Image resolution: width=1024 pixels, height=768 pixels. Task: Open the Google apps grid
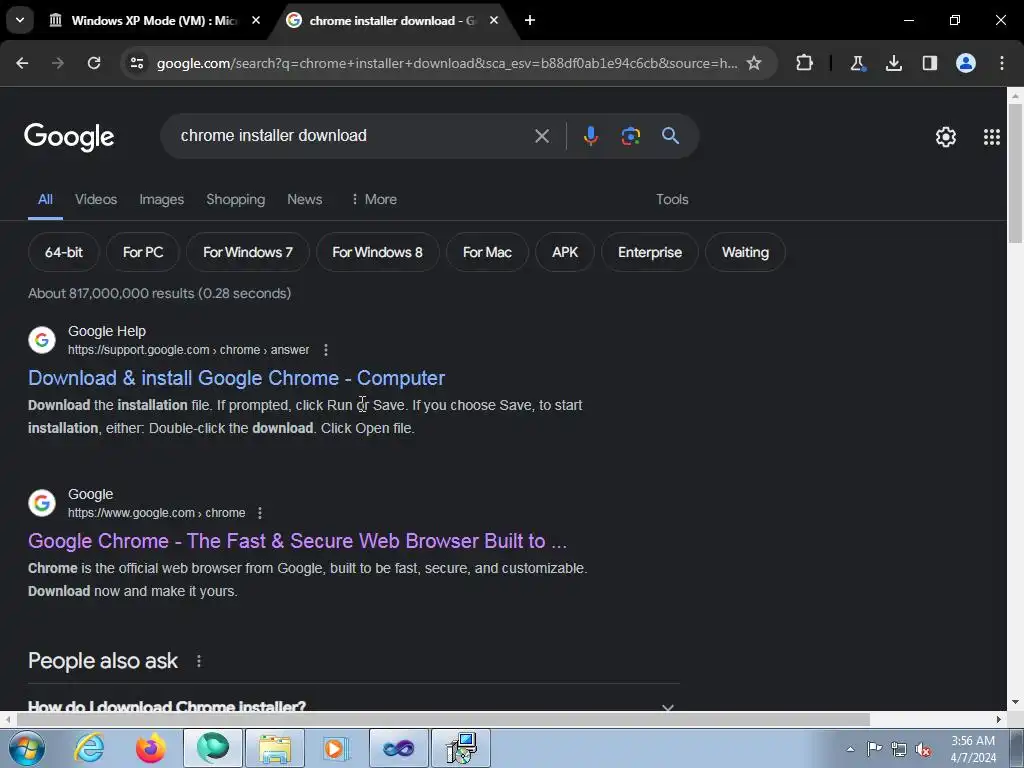tap(992, 136)
